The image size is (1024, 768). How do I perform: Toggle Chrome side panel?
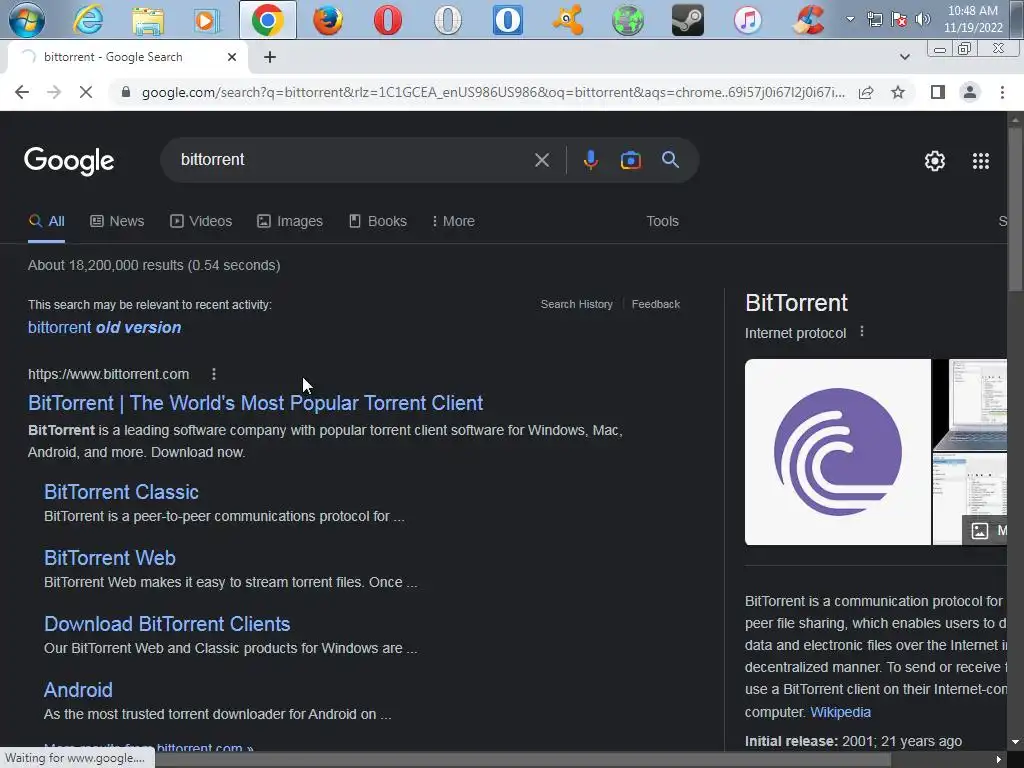click(938, 92)
